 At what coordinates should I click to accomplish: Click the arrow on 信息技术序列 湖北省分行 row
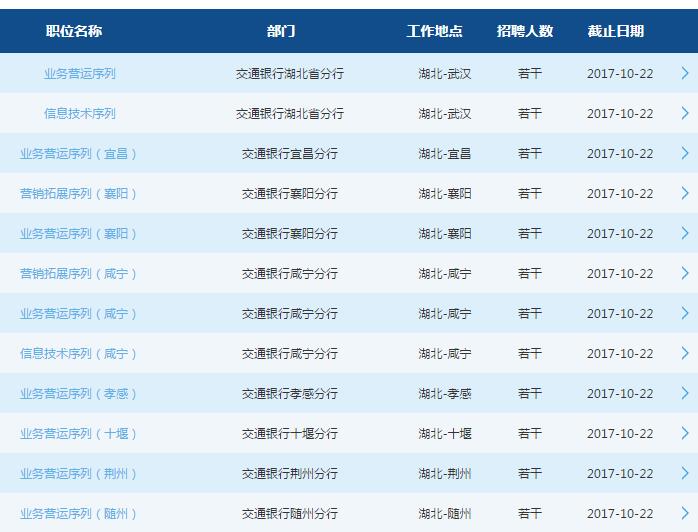pos(684,113)
